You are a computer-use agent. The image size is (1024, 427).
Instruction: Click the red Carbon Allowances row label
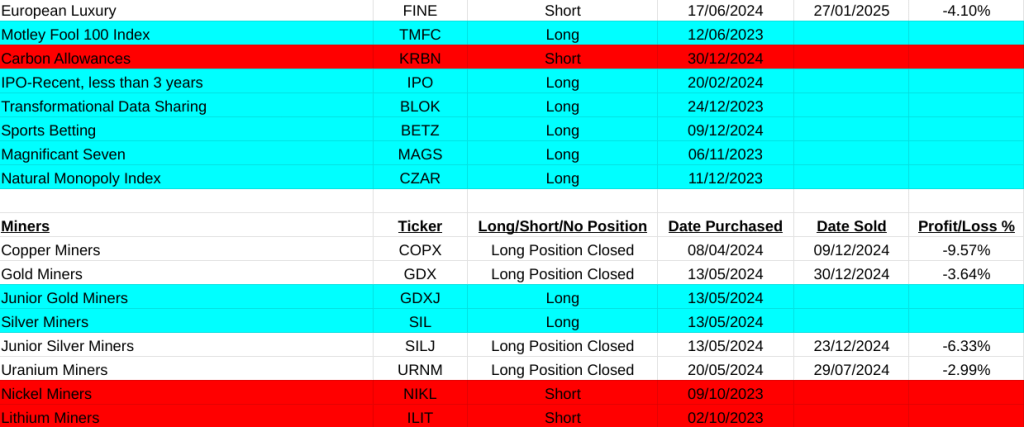65,59
